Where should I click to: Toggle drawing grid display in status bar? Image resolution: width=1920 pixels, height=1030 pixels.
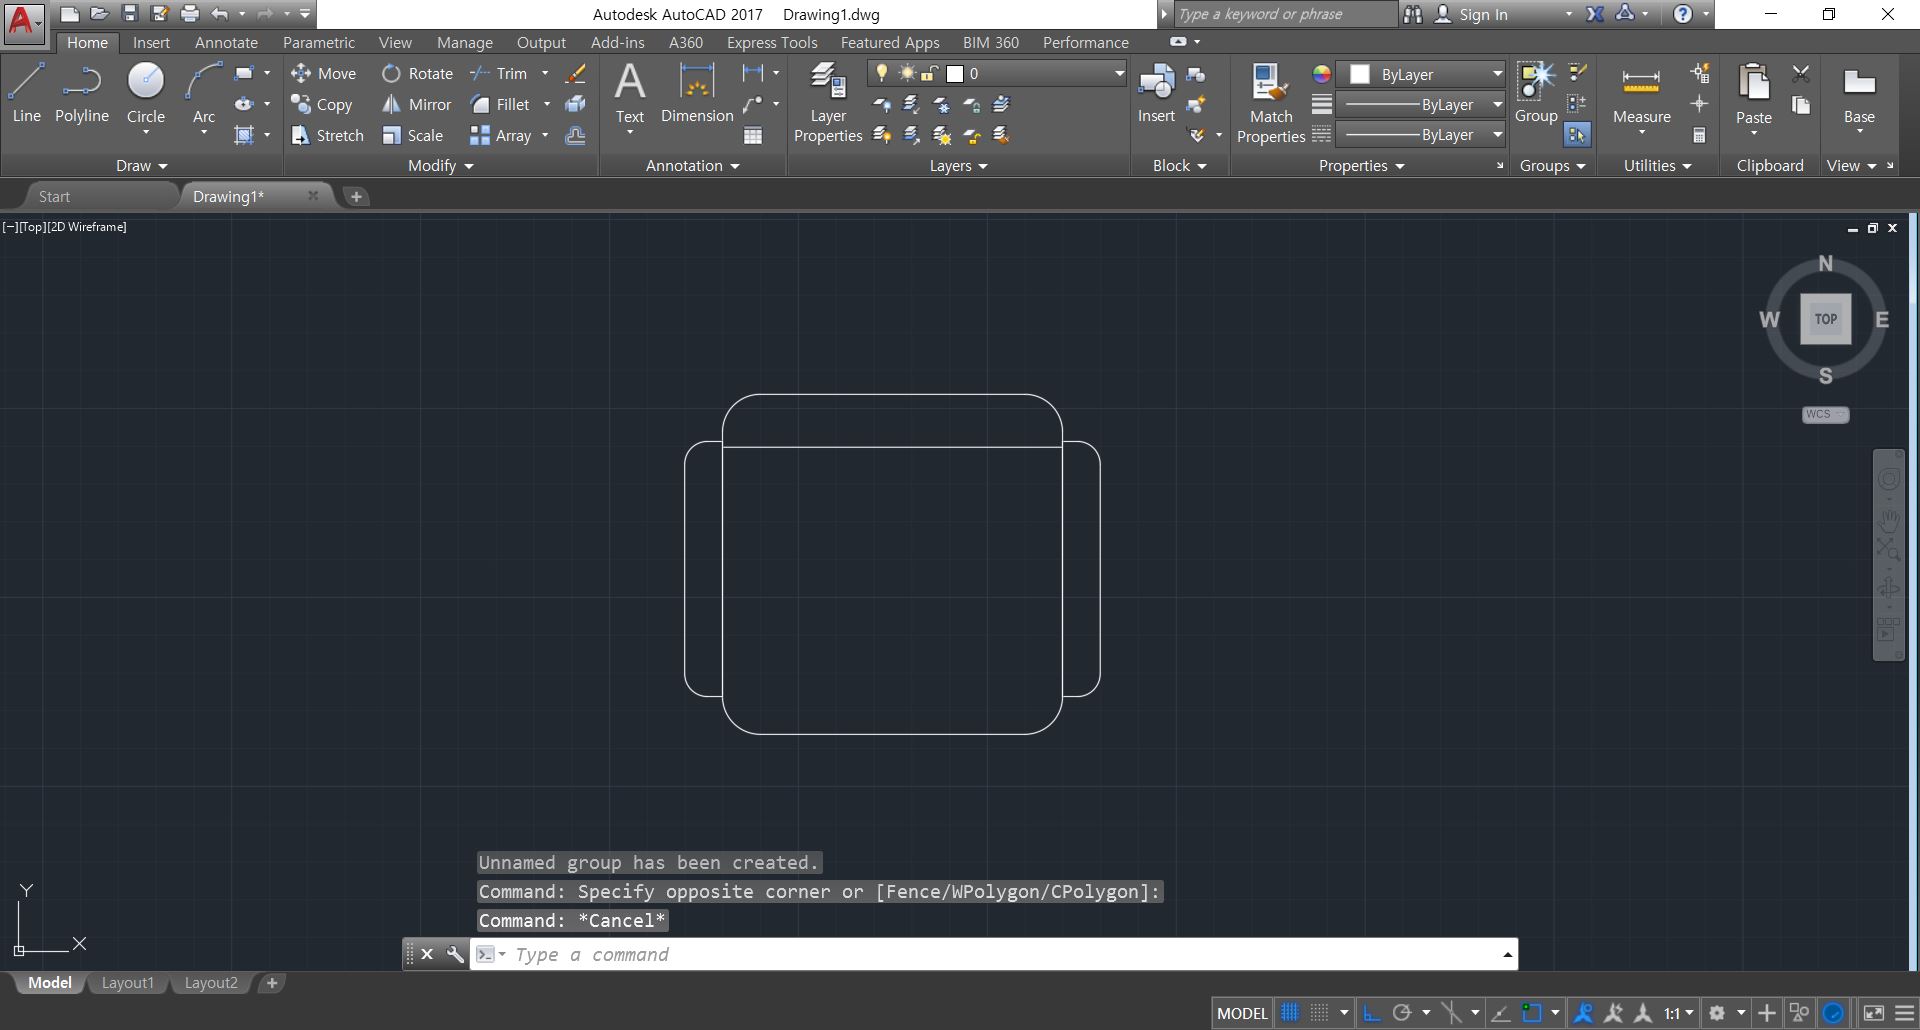point(1290,1013)
